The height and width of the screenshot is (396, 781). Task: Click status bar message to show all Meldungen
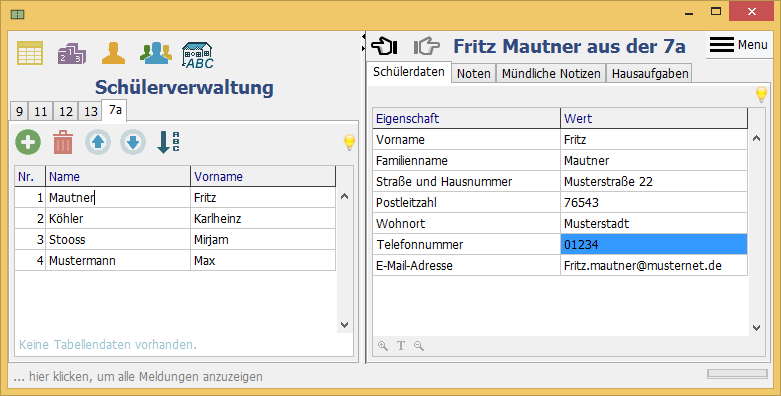138,377
